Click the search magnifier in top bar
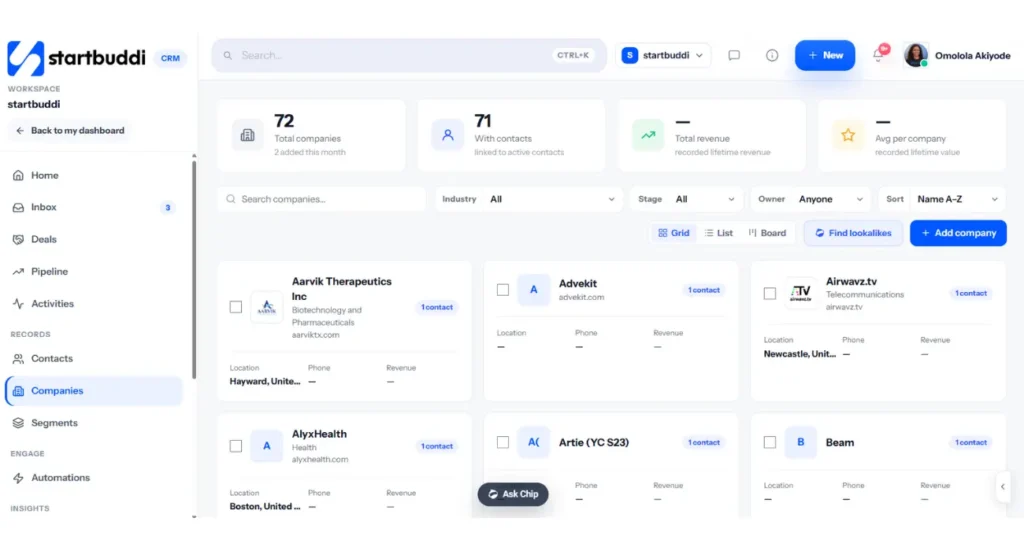 (228, 55)
